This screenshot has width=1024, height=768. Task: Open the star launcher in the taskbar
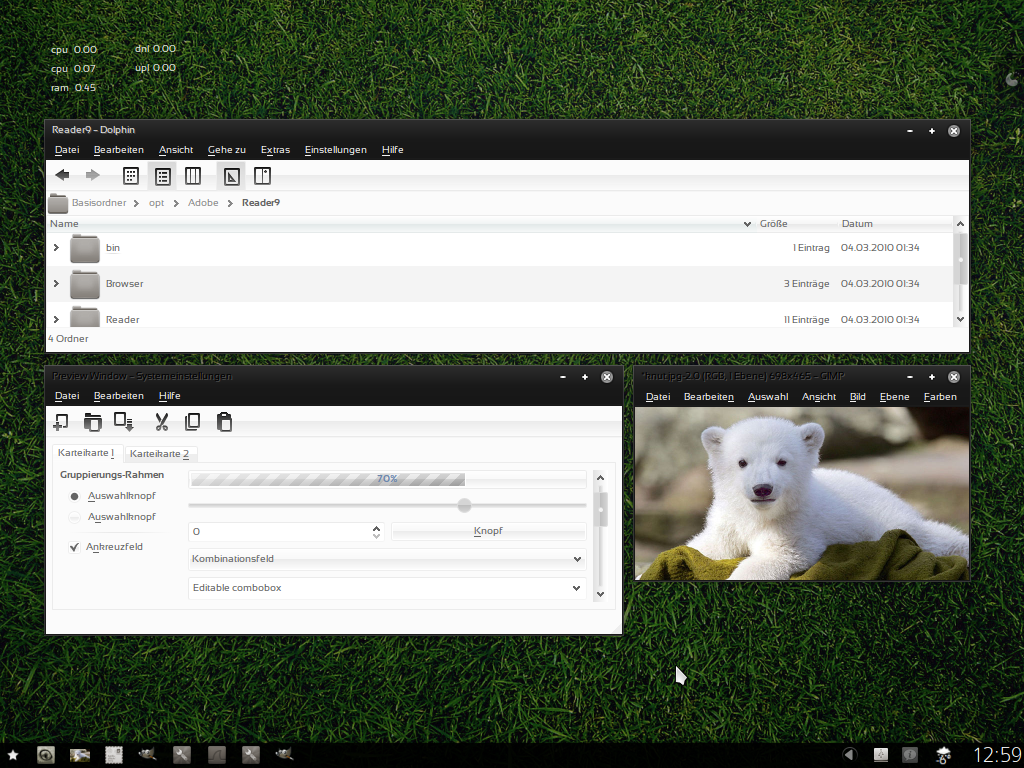pyautogui.click(x=13, y=755)
